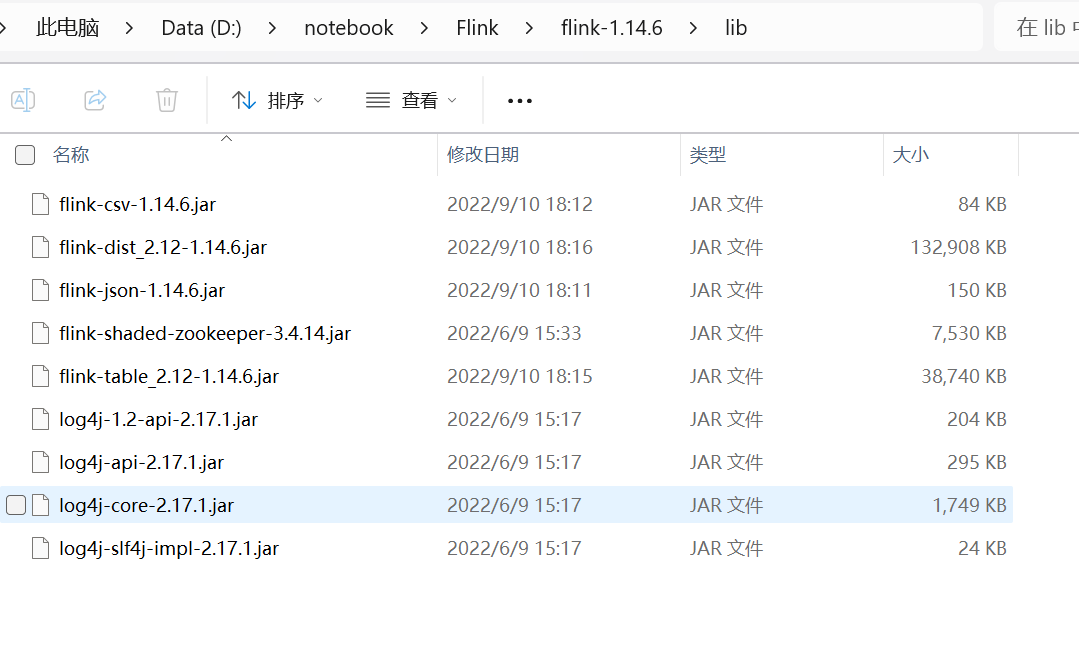Expand the chevron after flink-1.14.6 in breadcrumb
Image resolution: width=1079 pixels, height=651 pixels.
(x=695, y=27)
